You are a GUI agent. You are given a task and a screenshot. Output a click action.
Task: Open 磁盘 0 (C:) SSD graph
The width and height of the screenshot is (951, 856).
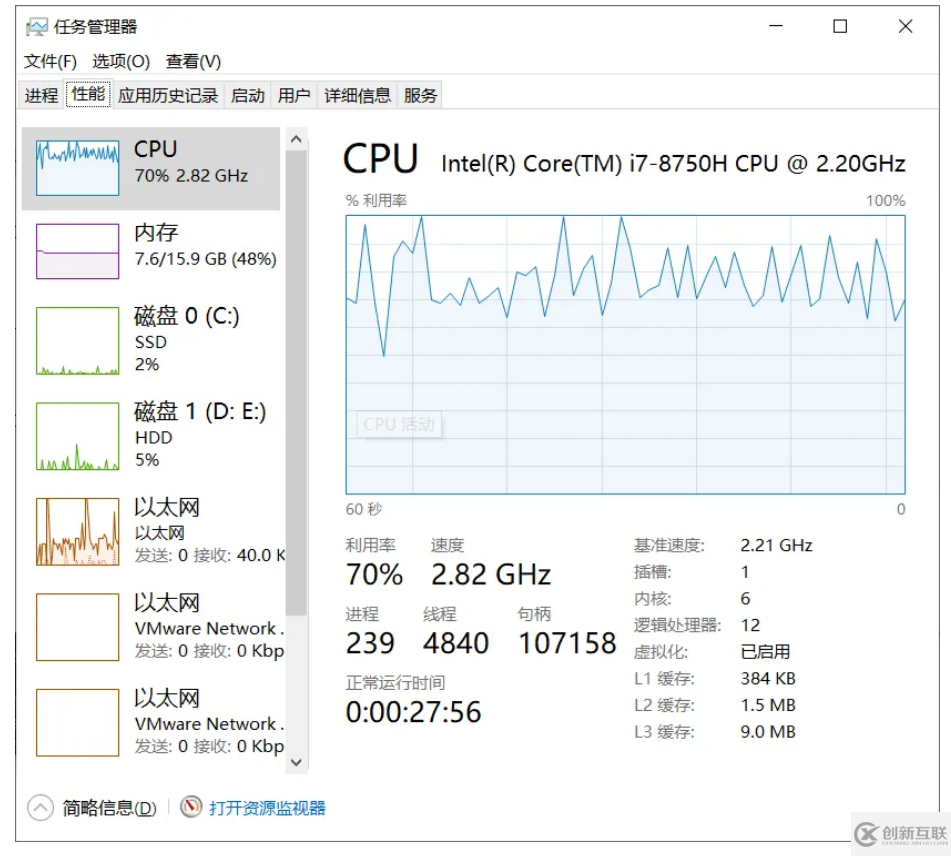77,341
